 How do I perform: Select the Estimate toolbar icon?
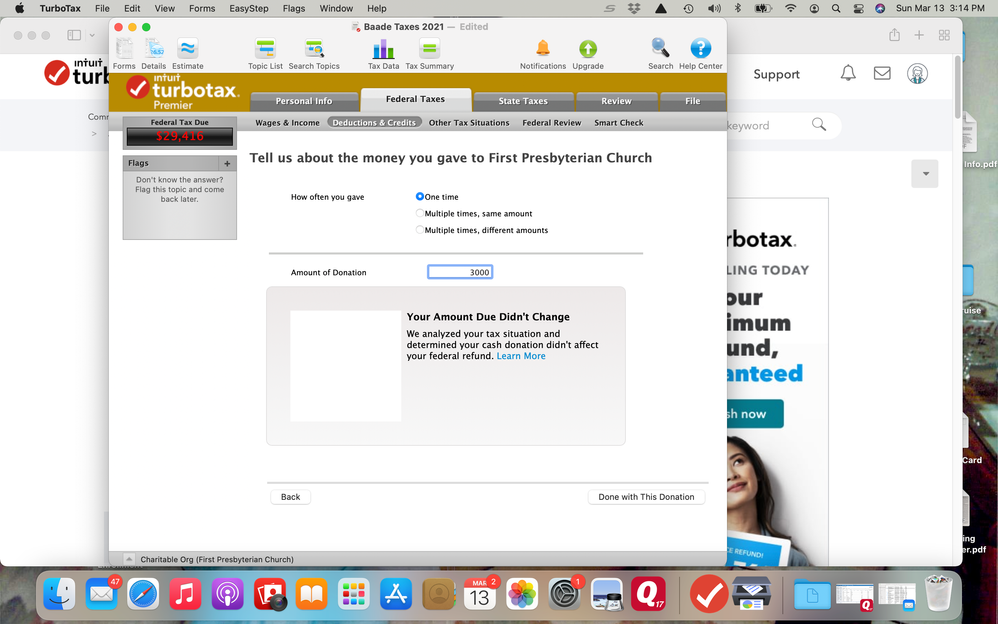click(187, 48)
